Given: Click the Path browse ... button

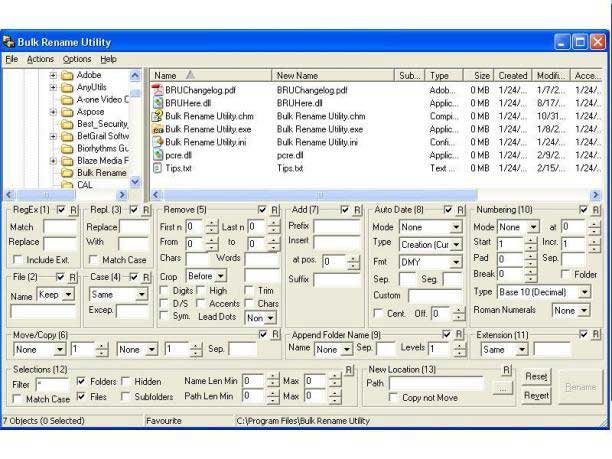Looking at the screenshot, I should [503, 388].
